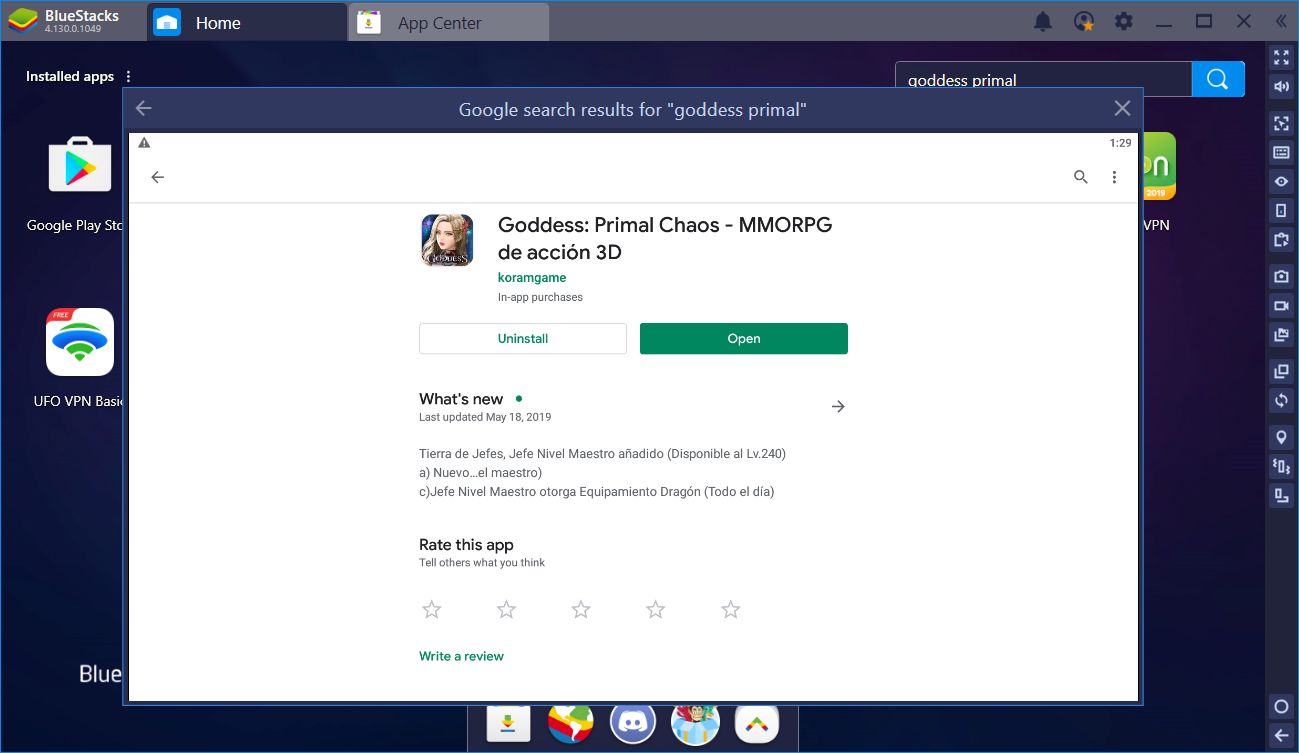Open the monkey gift dock icon
Viewport: 1299px width, 753px height.
click(x=694, y=723)
